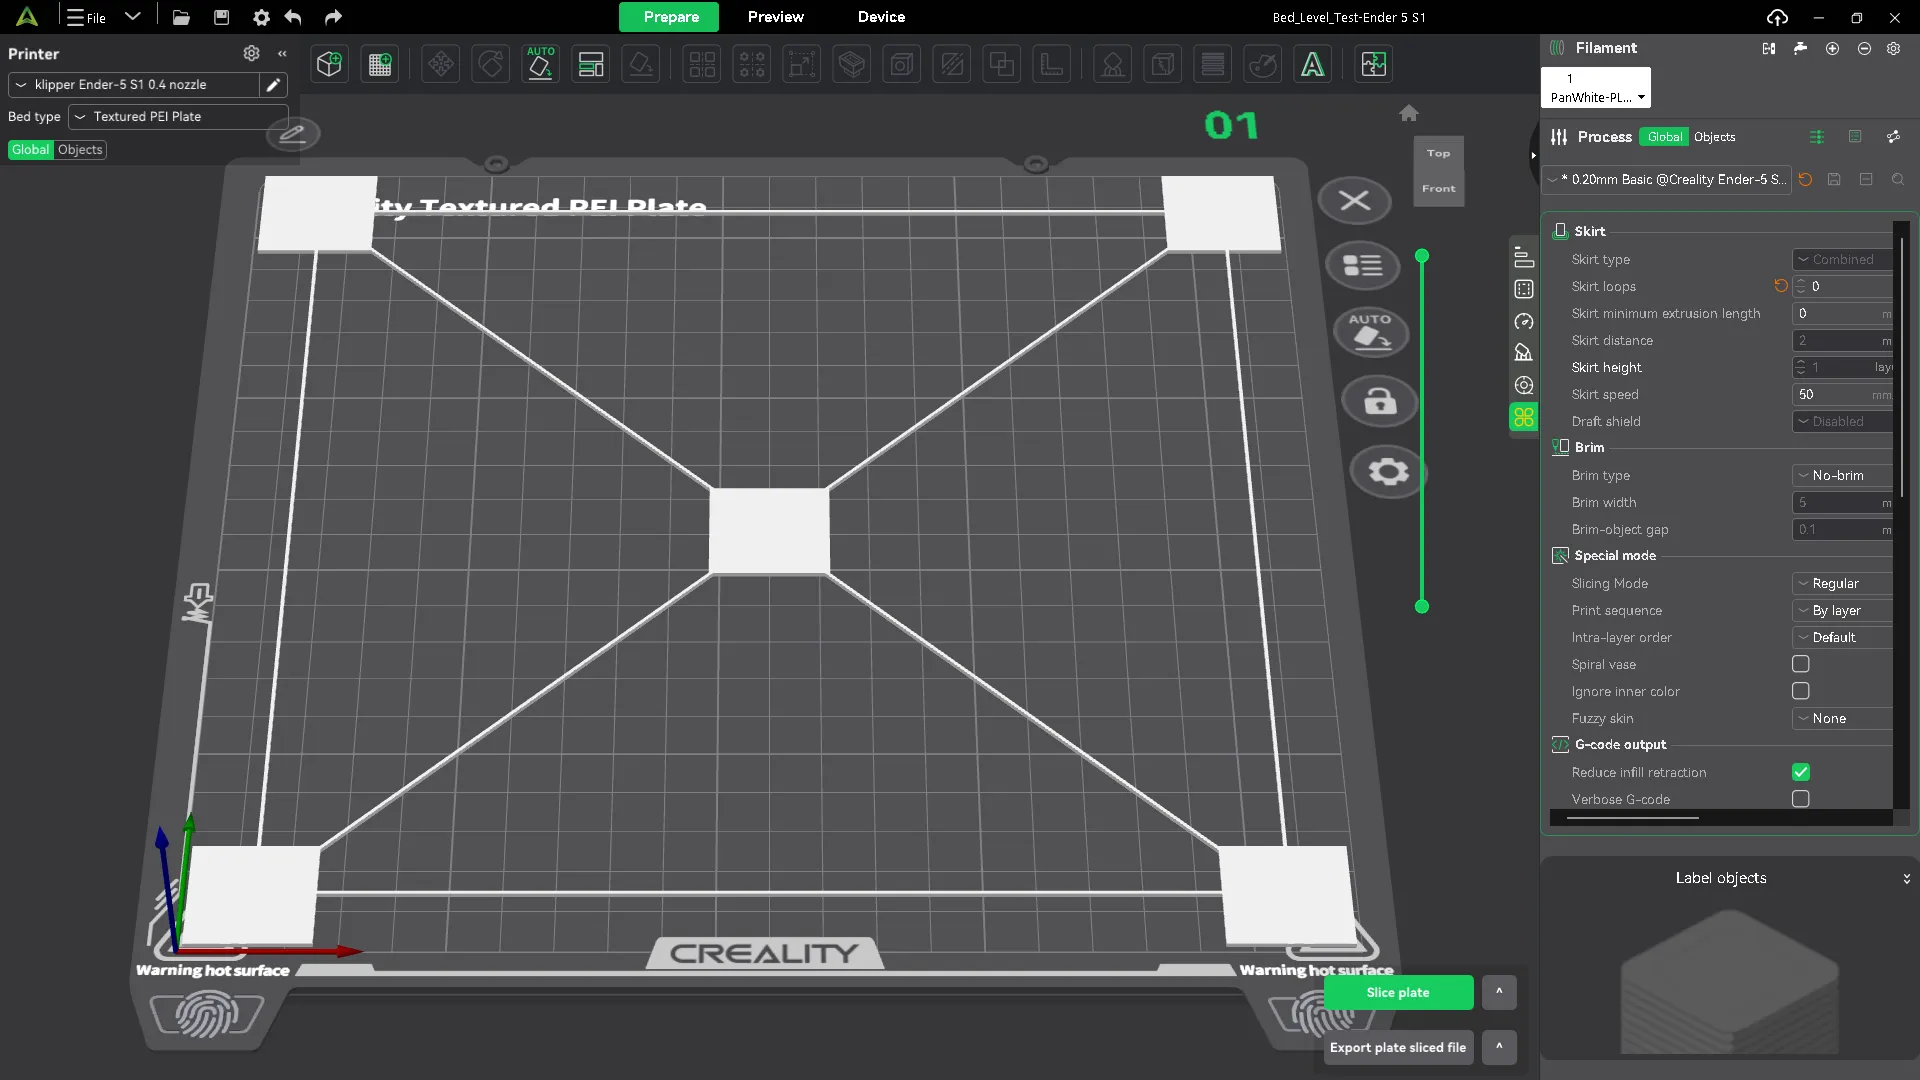Select Objects under Bed type
The height and width of the screenshot is (1080, 1920).
coord(80,150)
